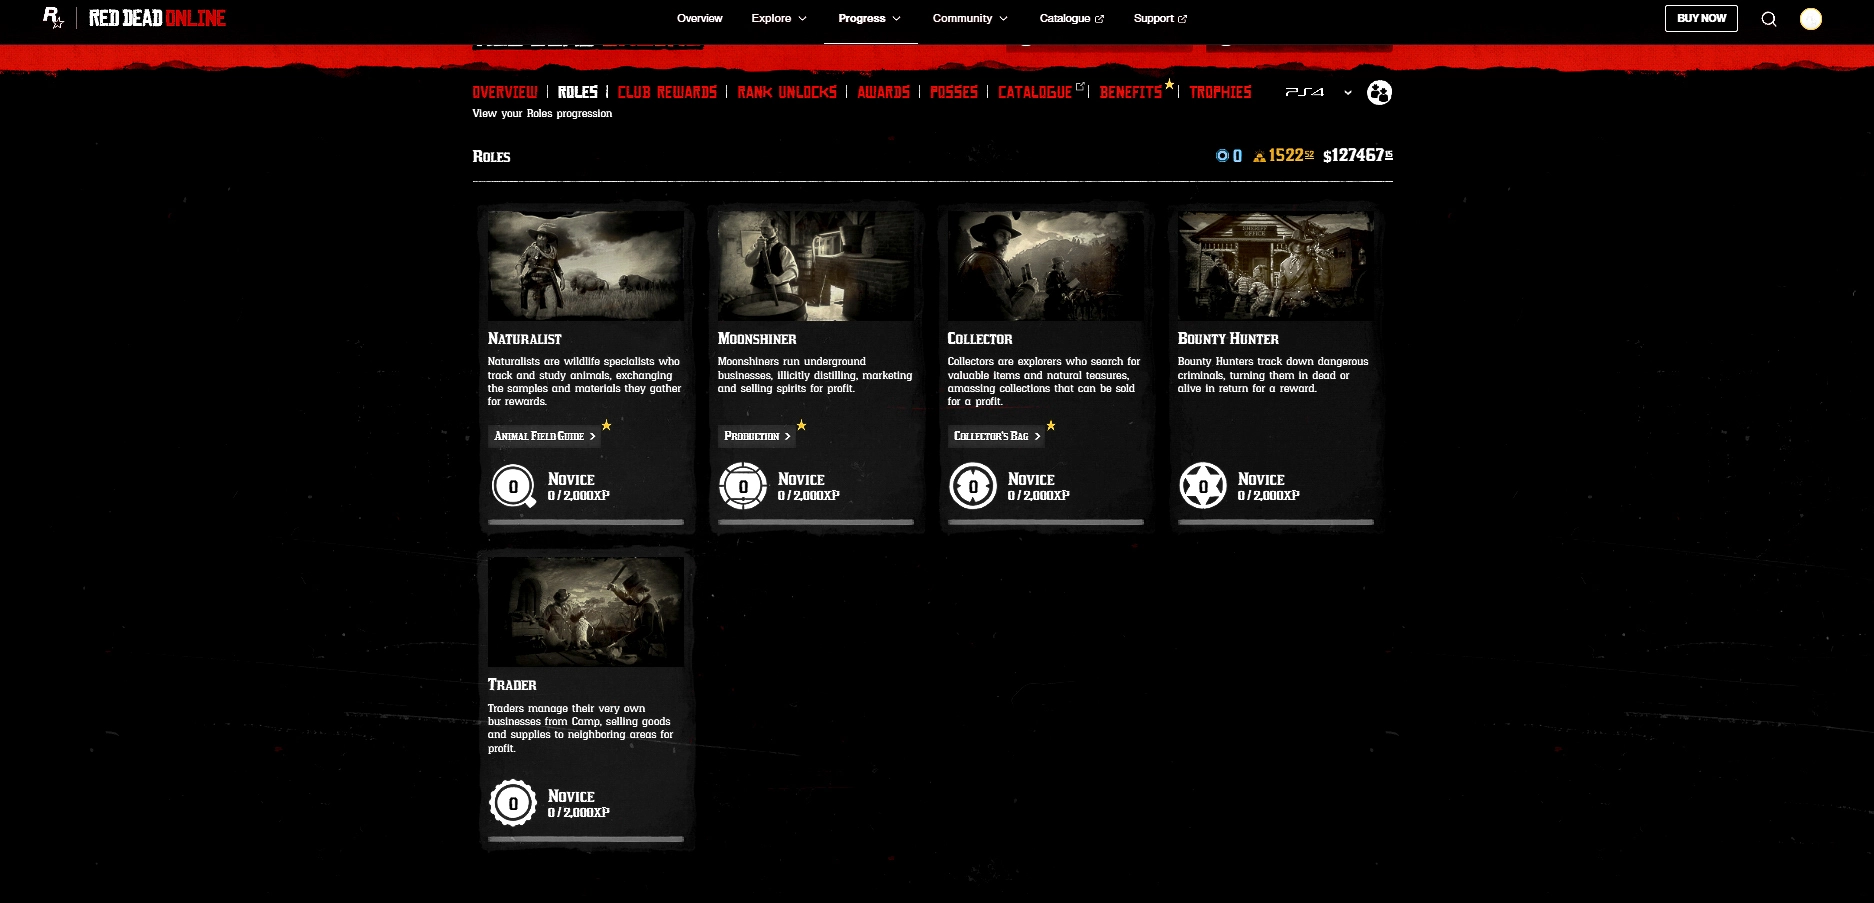The image size is (1874, 903).
Task: Click the Collector role title
Action: pyautogui.click(x=980, y=339)
